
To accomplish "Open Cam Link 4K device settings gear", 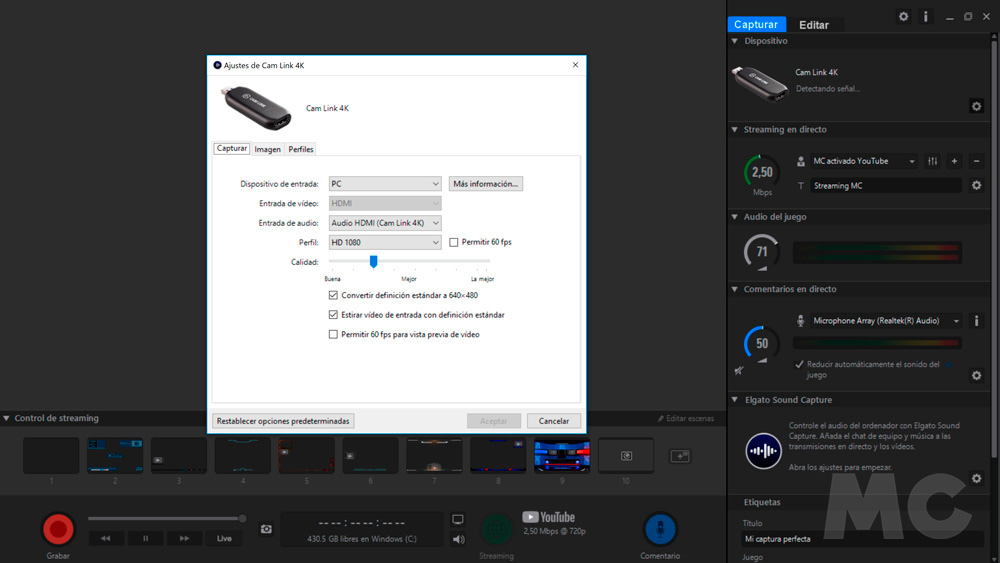I will (976, 106).
